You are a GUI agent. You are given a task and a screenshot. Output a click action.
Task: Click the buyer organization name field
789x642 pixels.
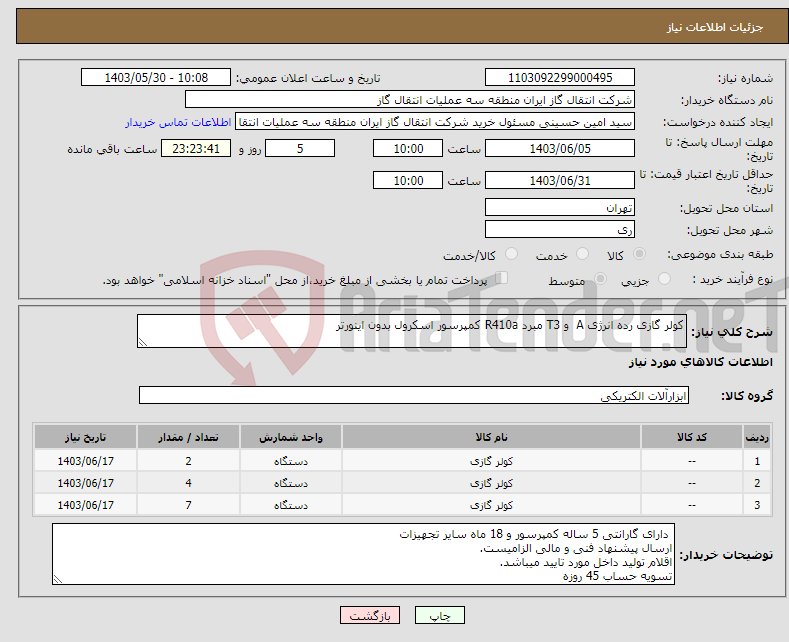410,100
